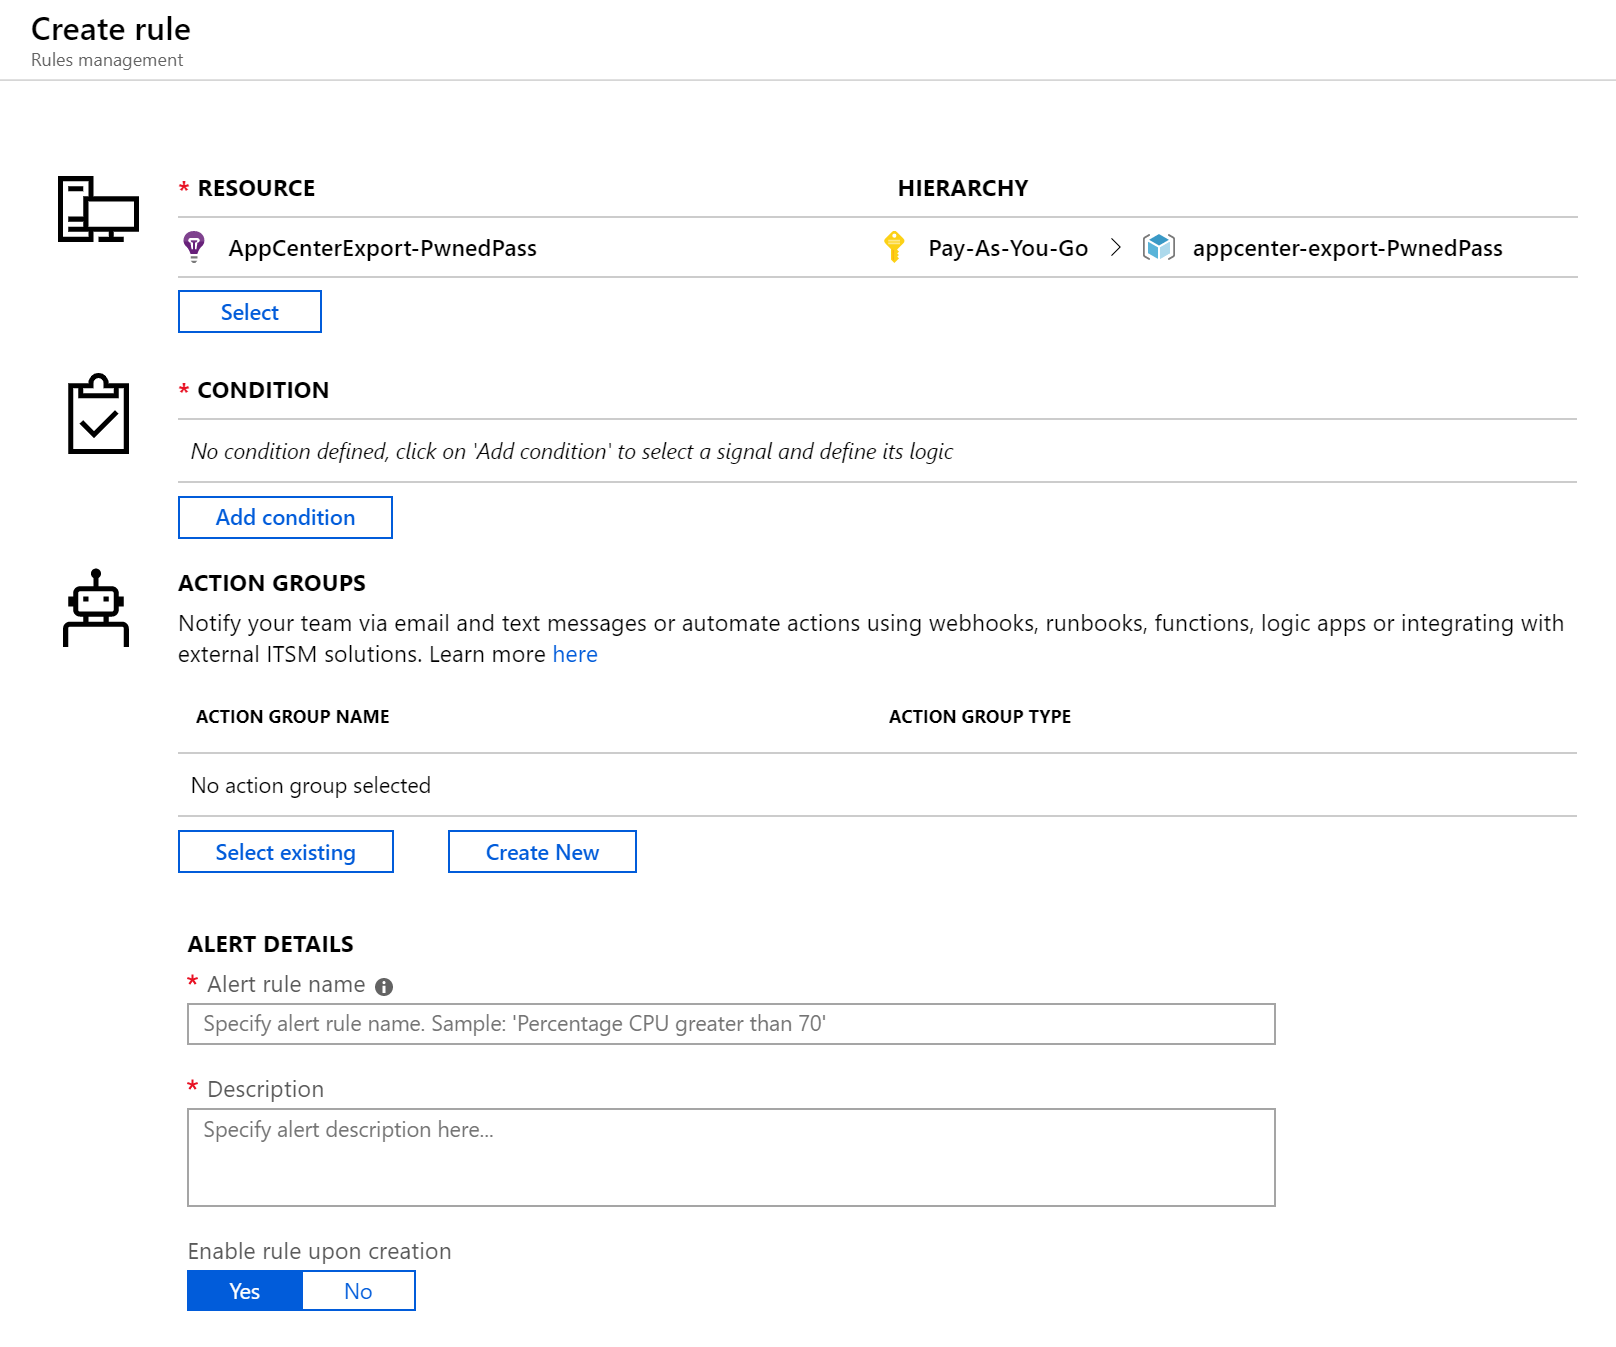Click the Add condition button
The width and height of the screenshot is (1616, 1347).
[285, 517]
